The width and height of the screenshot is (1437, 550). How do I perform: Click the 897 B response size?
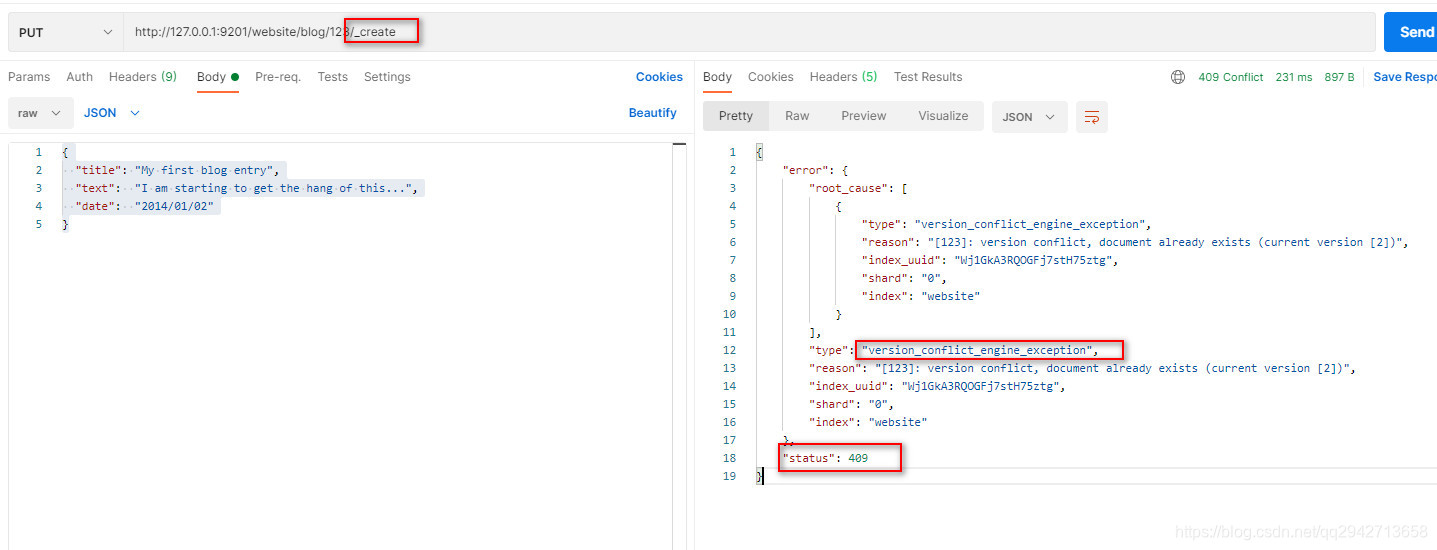click(x=1340, y=77)
